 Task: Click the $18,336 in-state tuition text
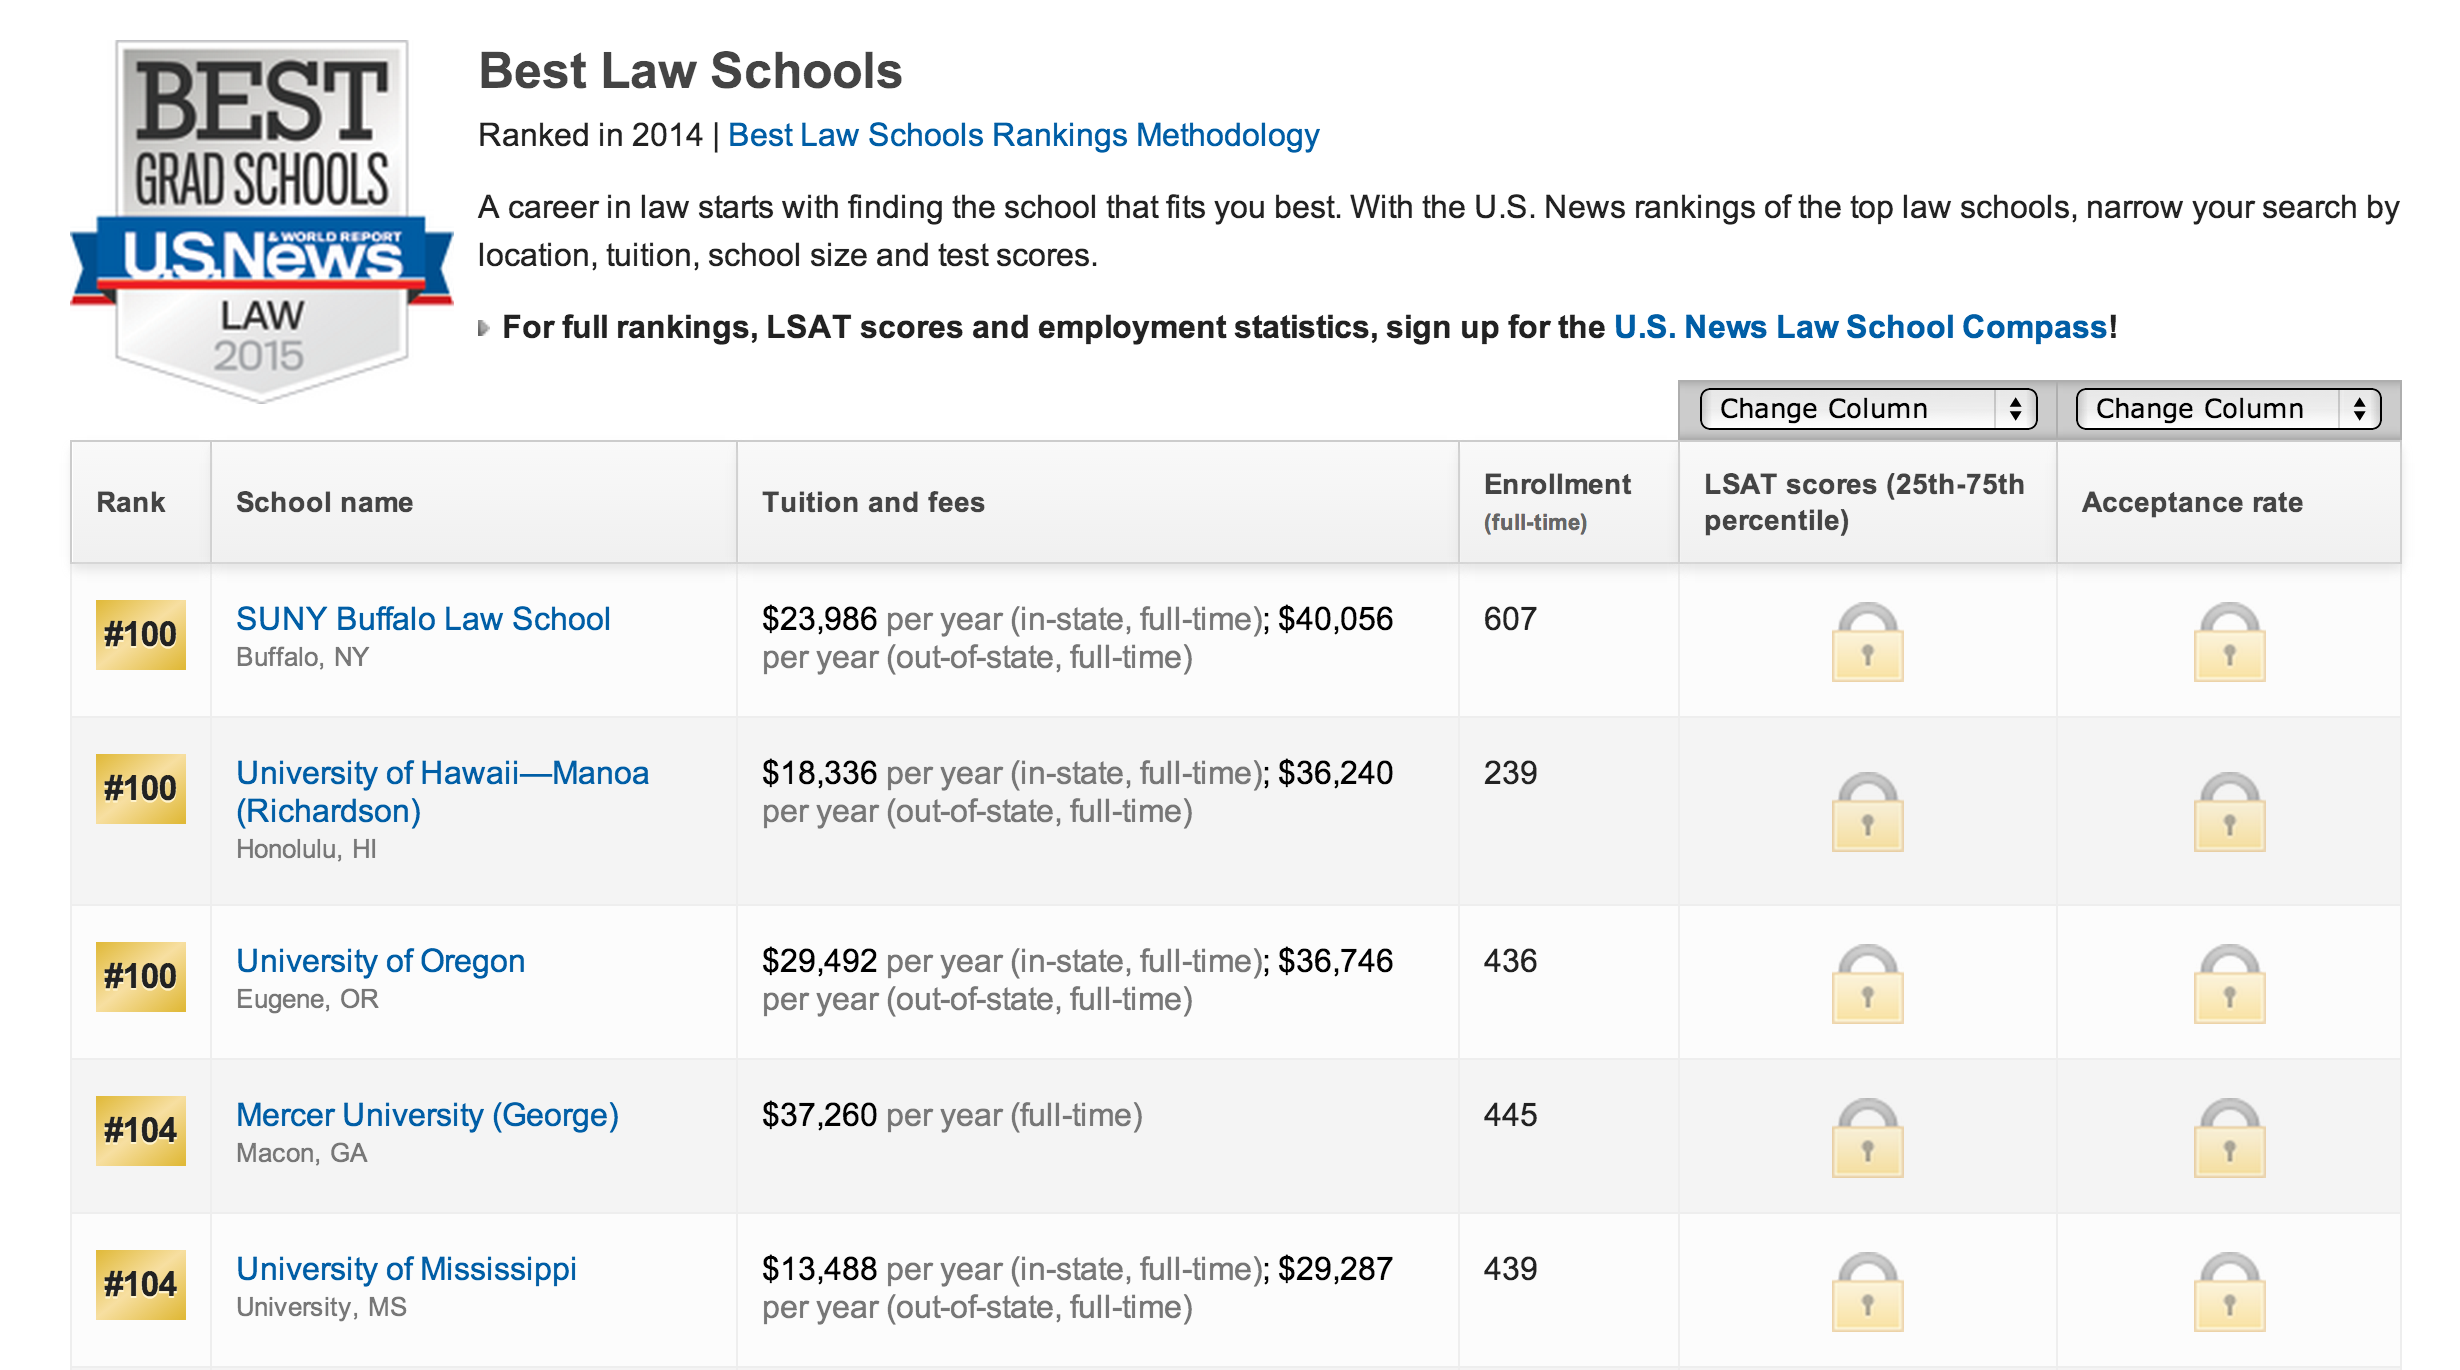[x=819, y=773]
